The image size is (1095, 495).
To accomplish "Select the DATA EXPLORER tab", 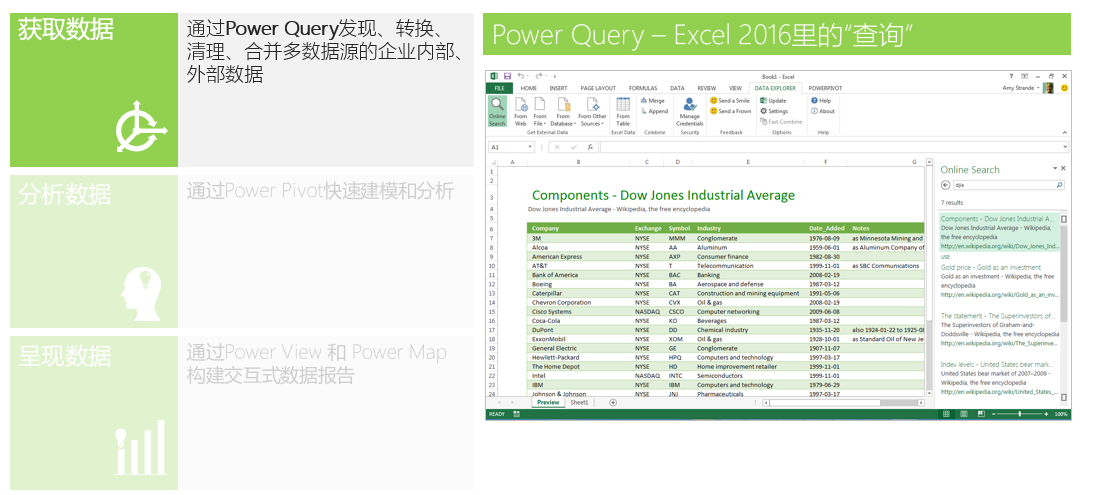I will [775, 89].
